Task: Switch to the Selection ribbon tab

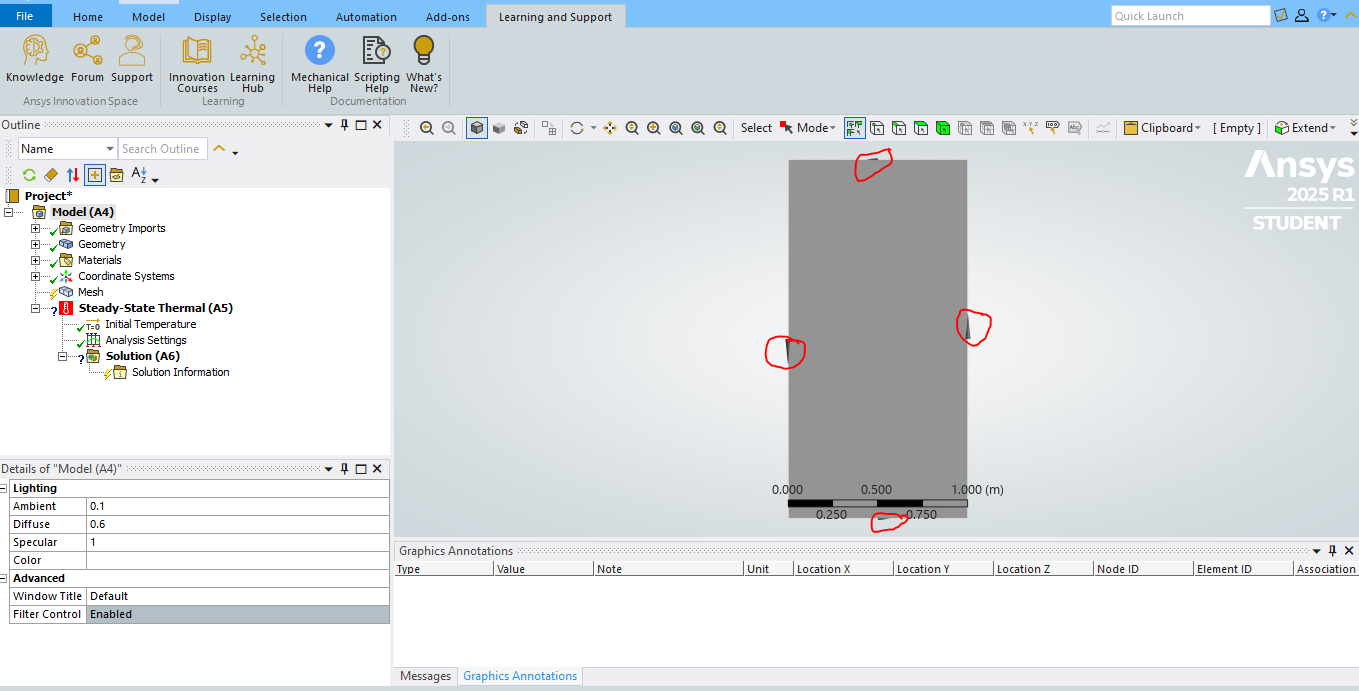Action: [x=283, y=16]
